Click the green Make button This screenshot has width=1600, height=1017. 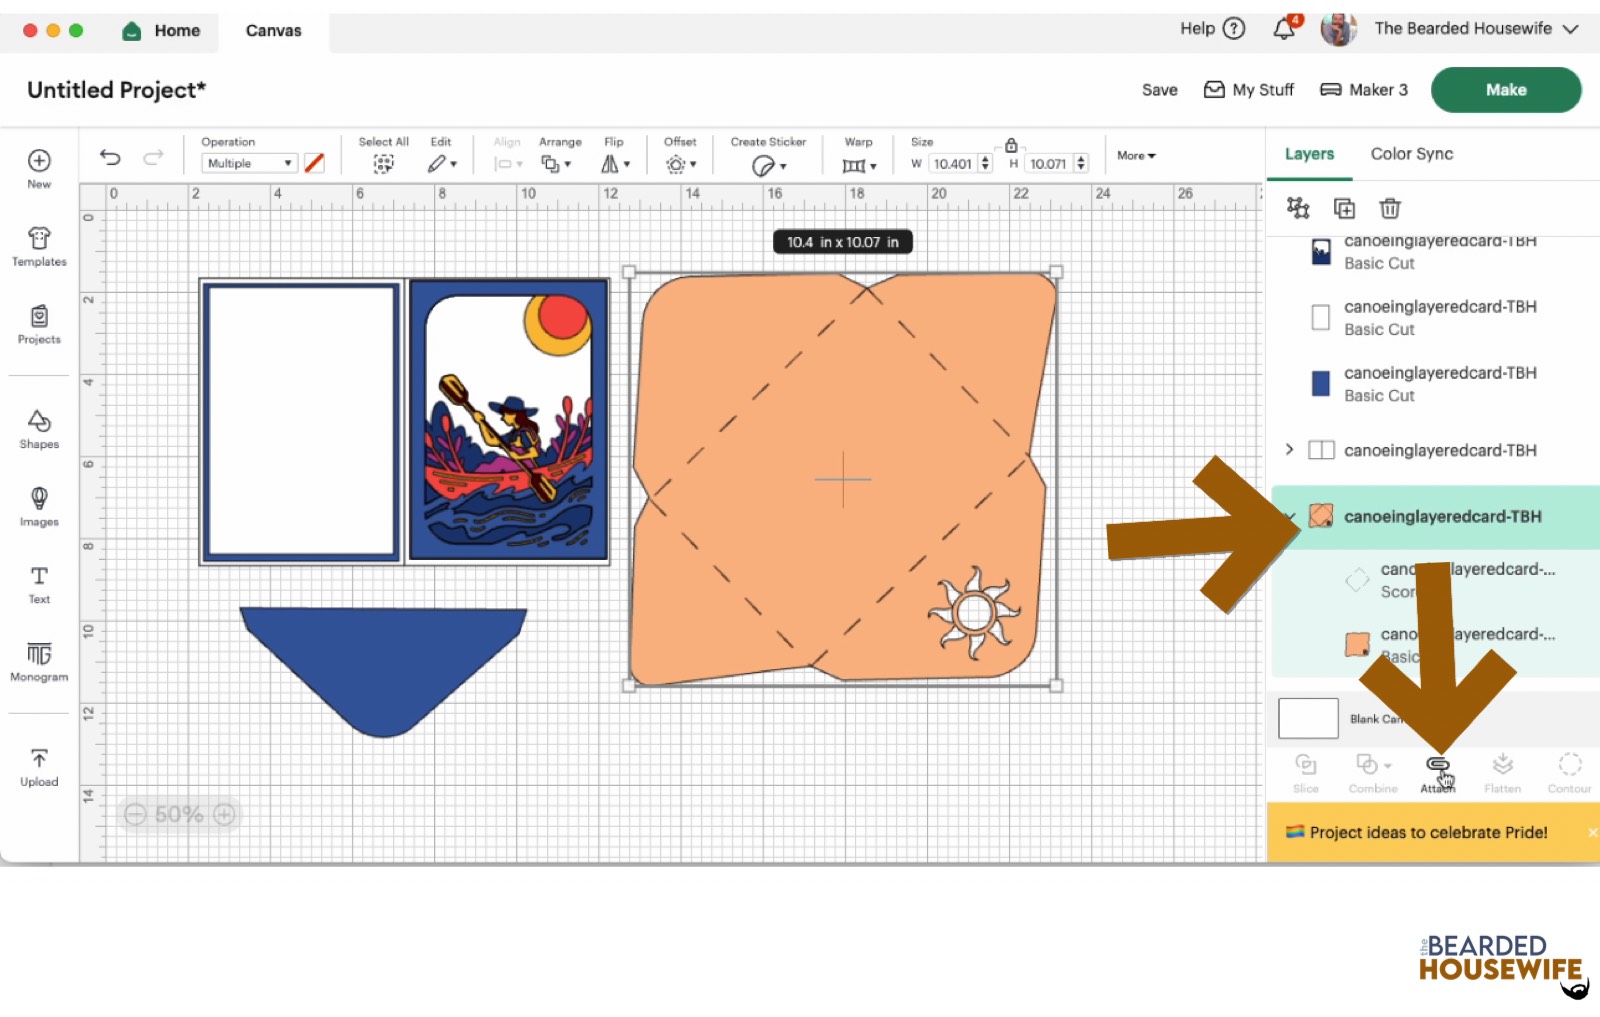[x=1505, y=90]
